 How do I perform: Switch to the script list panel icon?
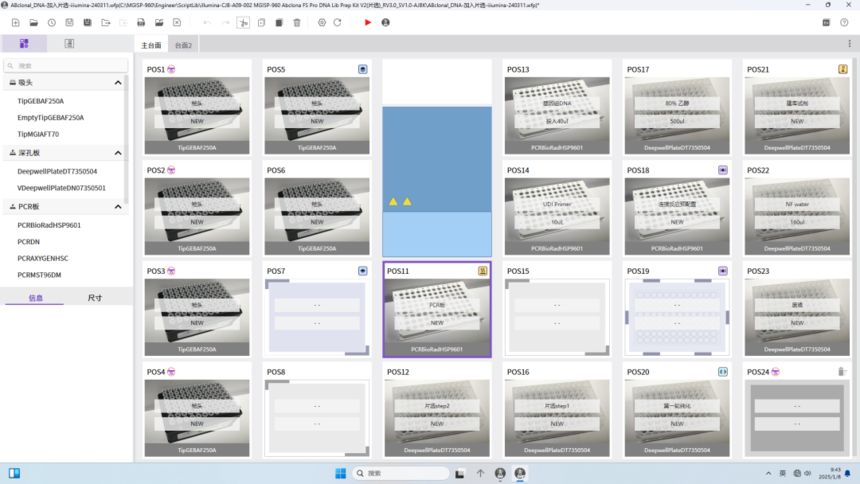[69, 43]
